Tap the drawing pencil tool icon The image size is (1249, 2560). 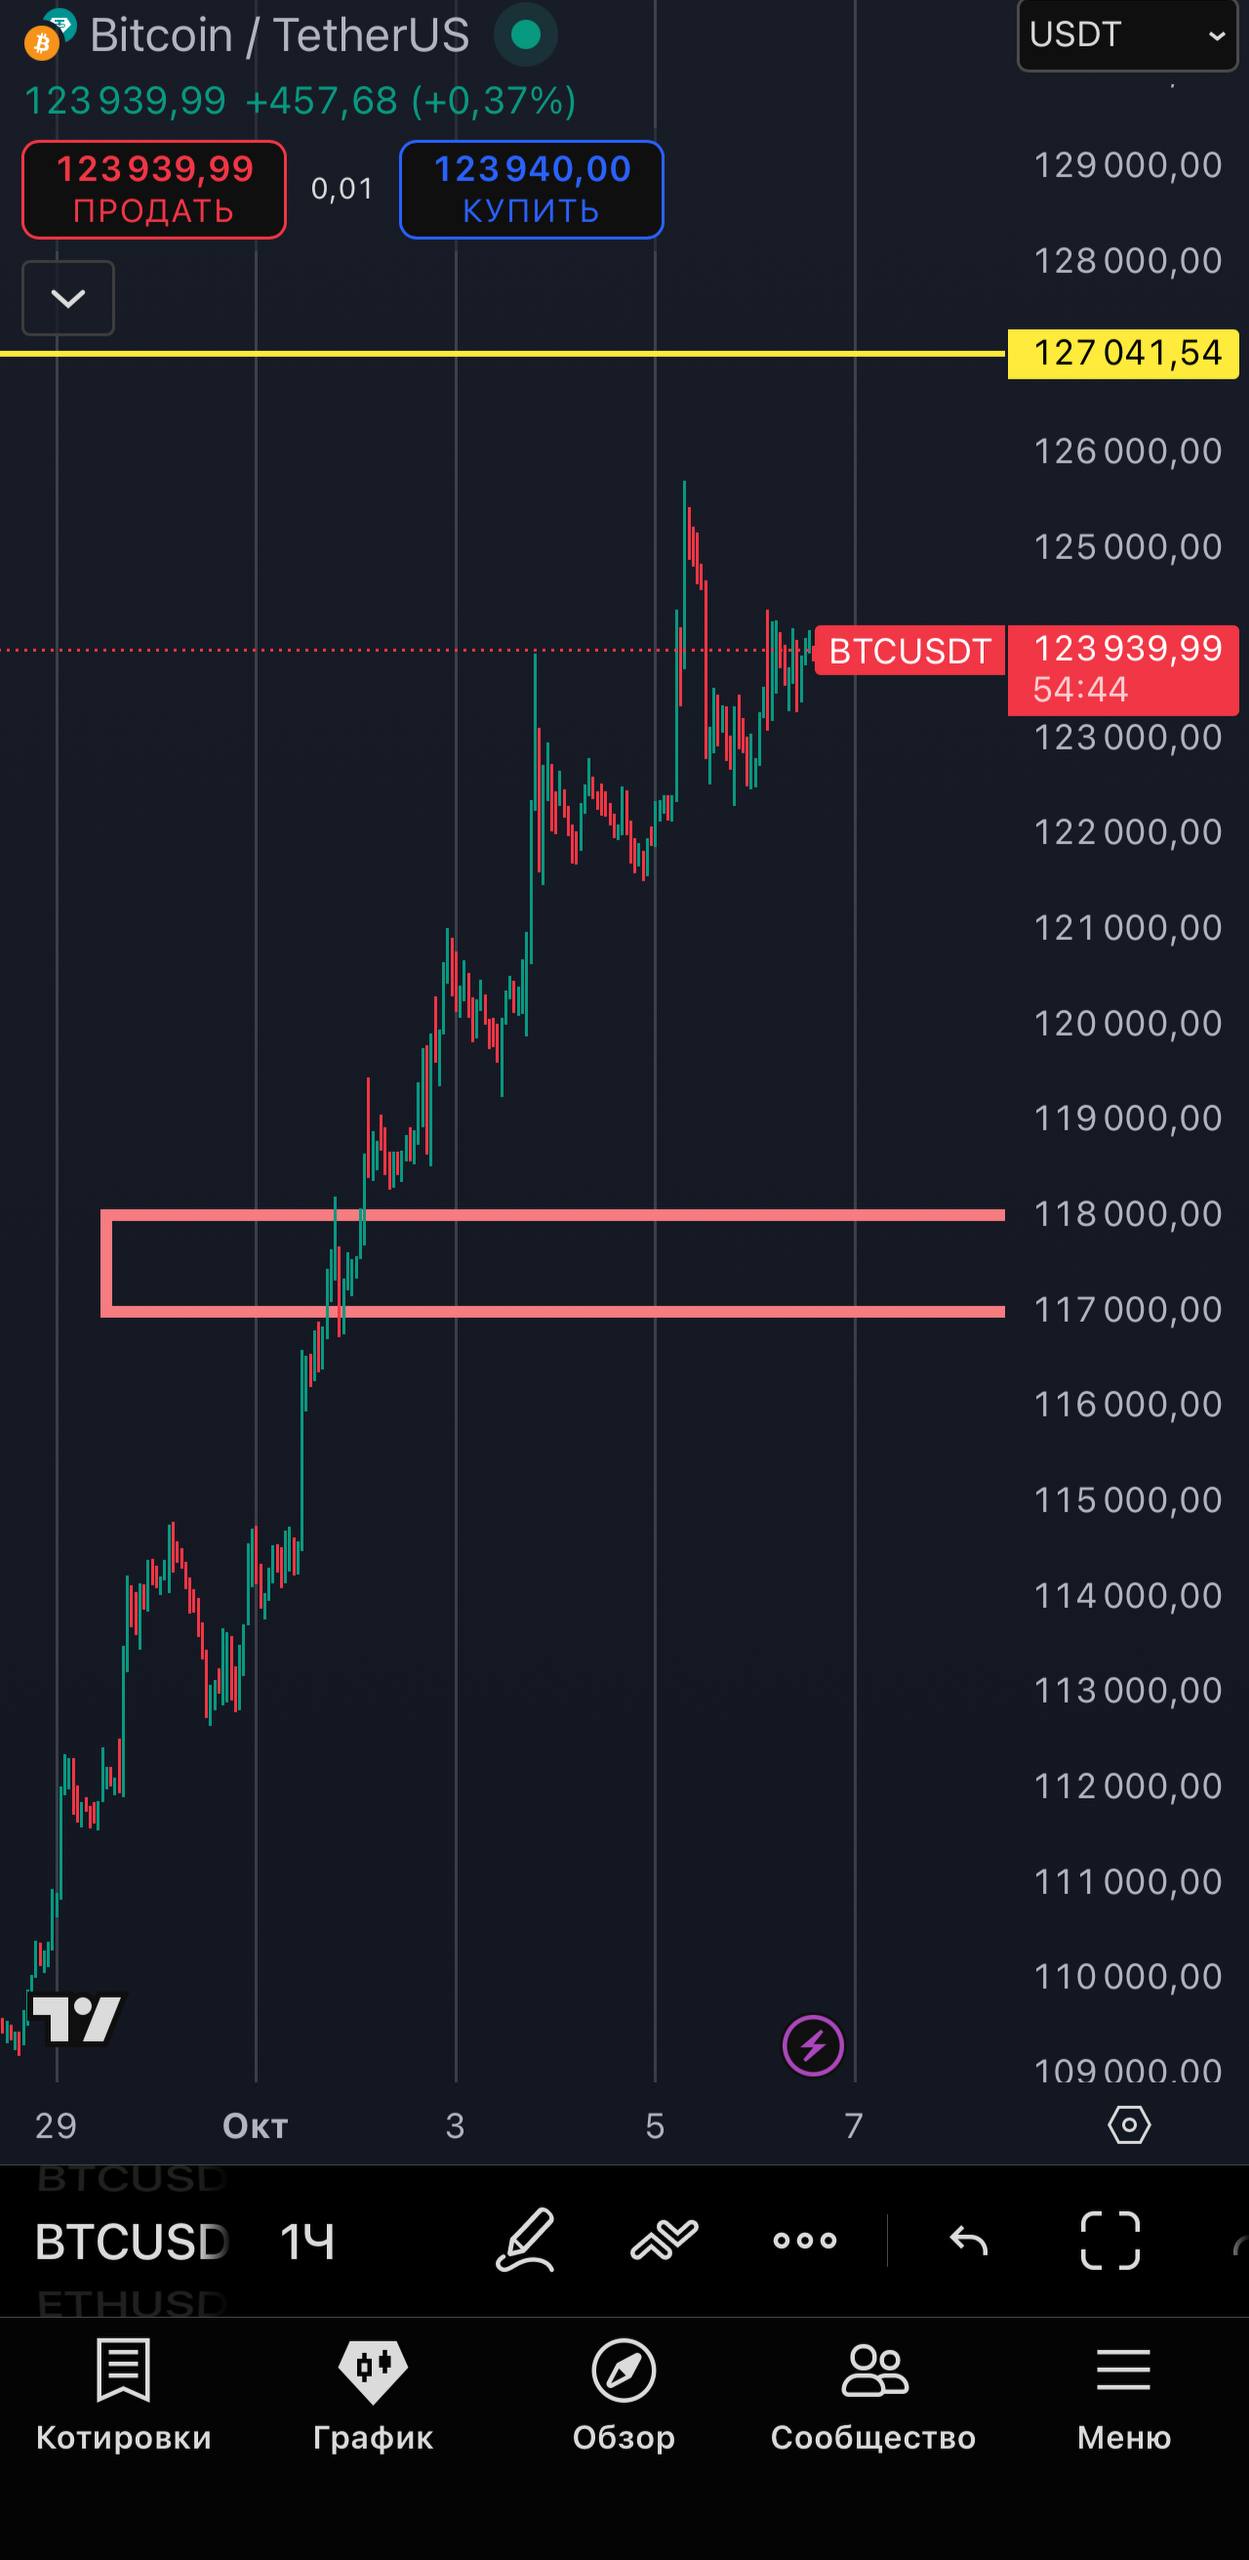pyautogui.click(x=525, y=2240)
